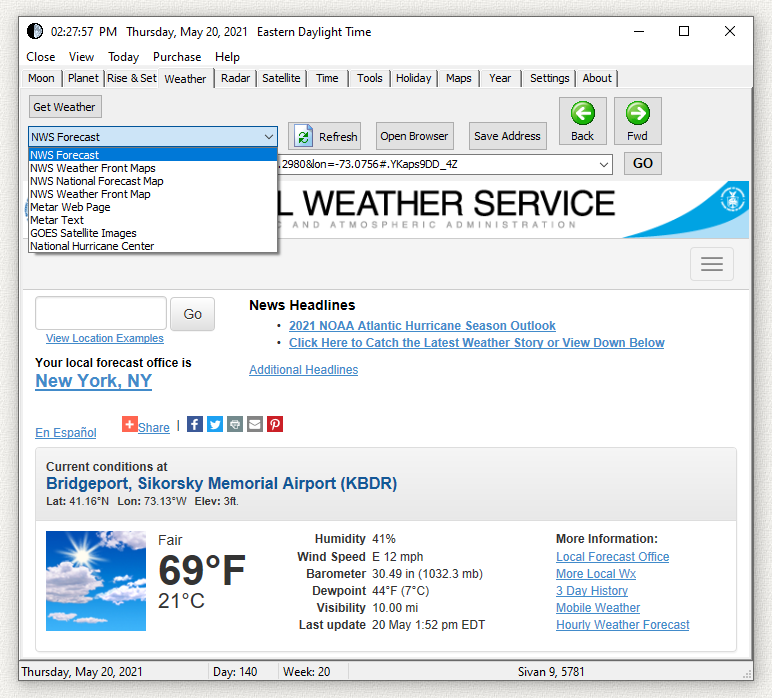Switch to the Year tab
This screenshot has height=698, width=772.
pyautogui.click(x=500, y=78)
